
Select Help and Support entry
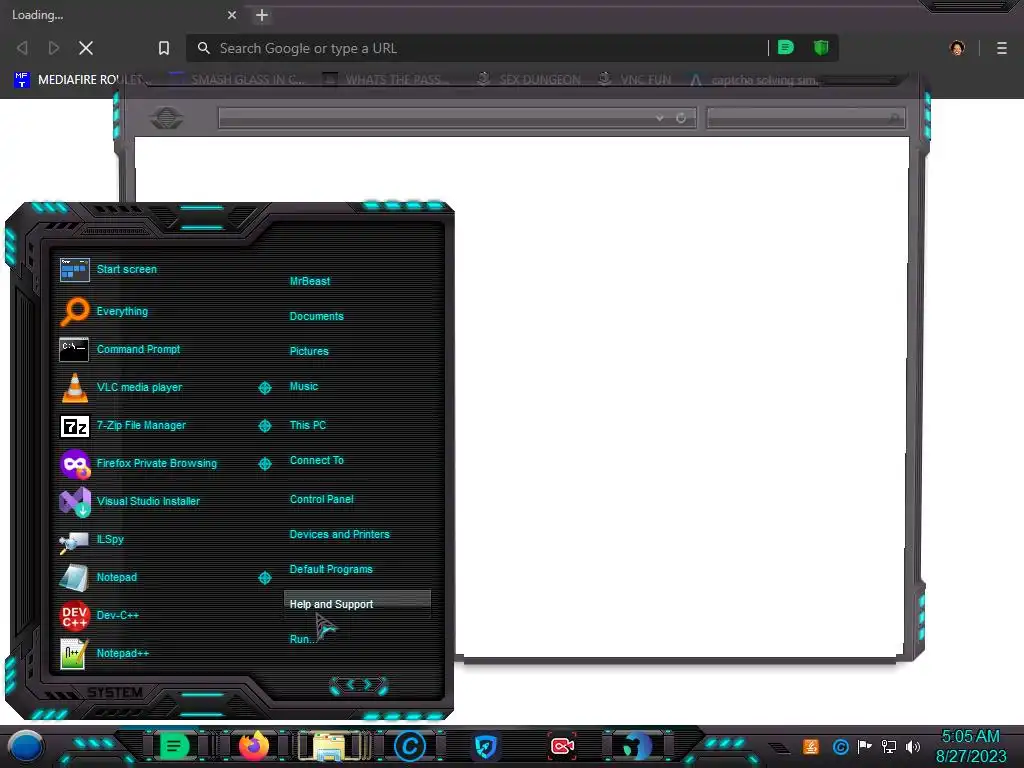pos(357,604)
